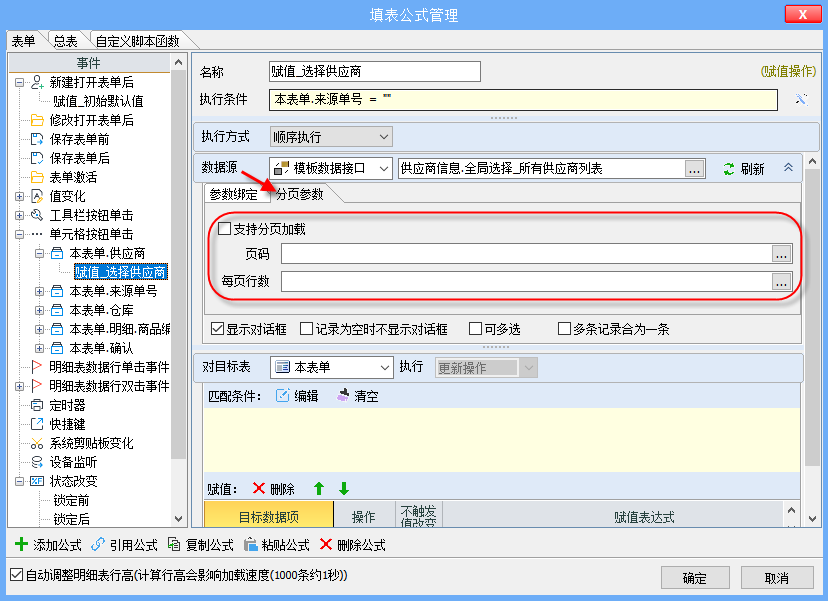Click the 值变化 icon
This screenshot has width=828, height=601.
tap(37, 196)
